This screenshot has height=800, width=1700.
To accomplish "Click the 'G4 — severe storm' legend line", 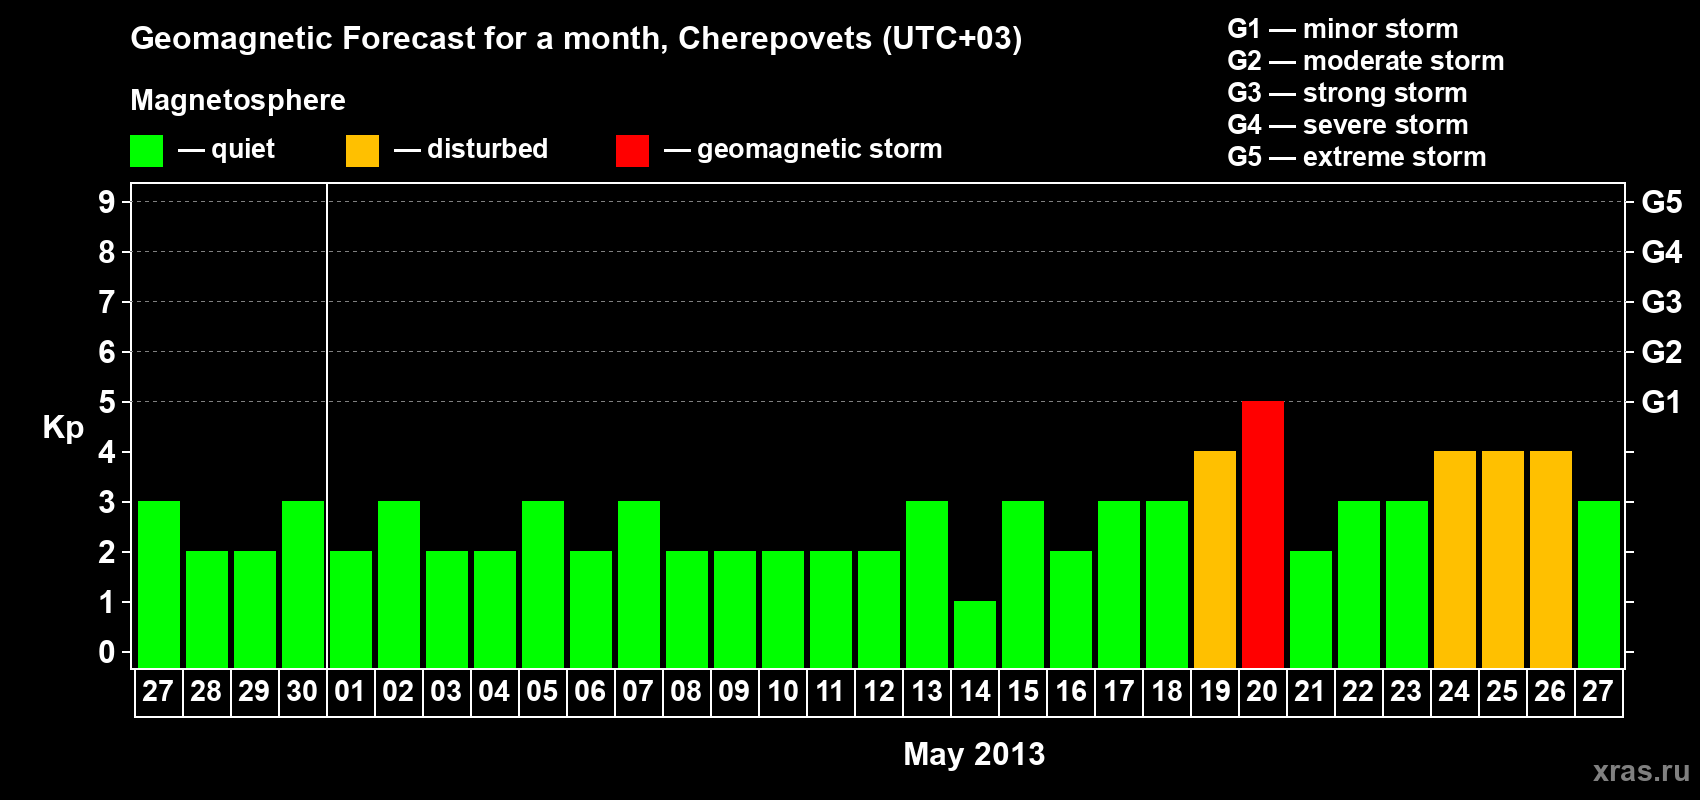I will pos(1348,125).
